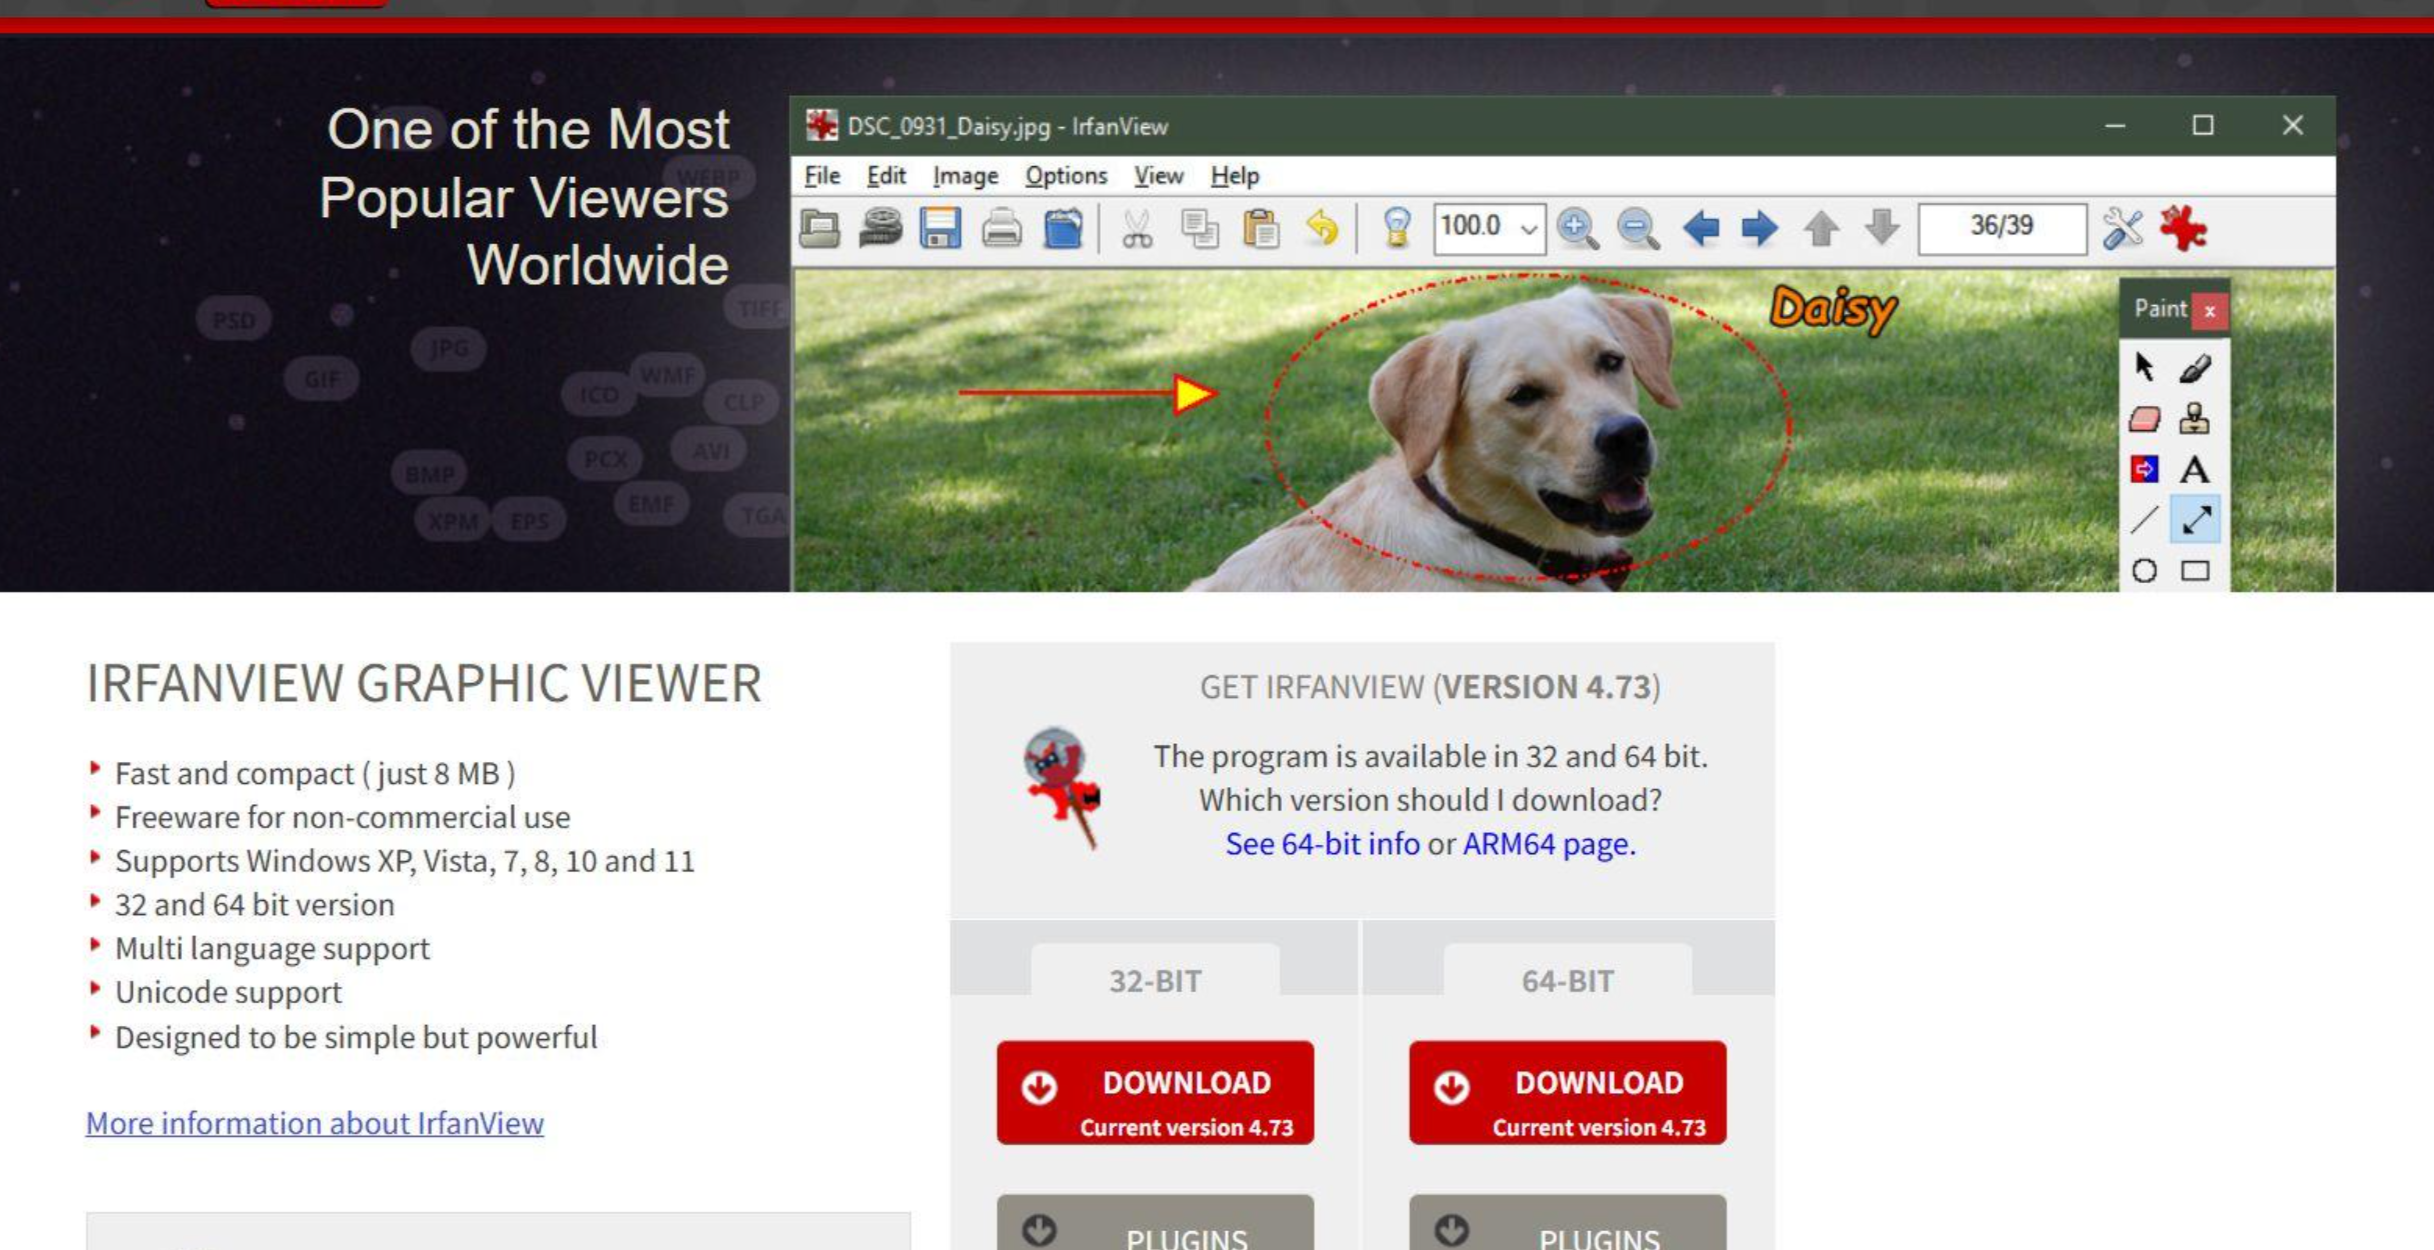Click the Image information lightbulb icon
Viewport: 2434px width, 1250px height.
point(1397,229)
